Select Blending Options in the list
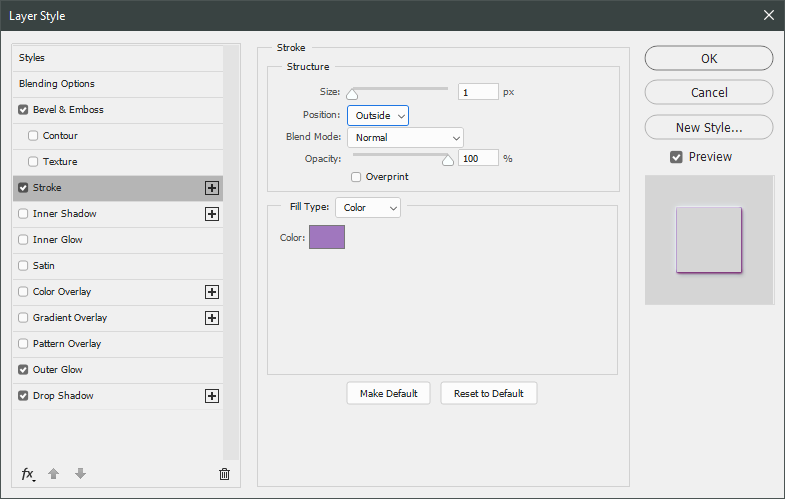This screenshot has height=499, width=785. pyautogui.click(x=58, y=84)
